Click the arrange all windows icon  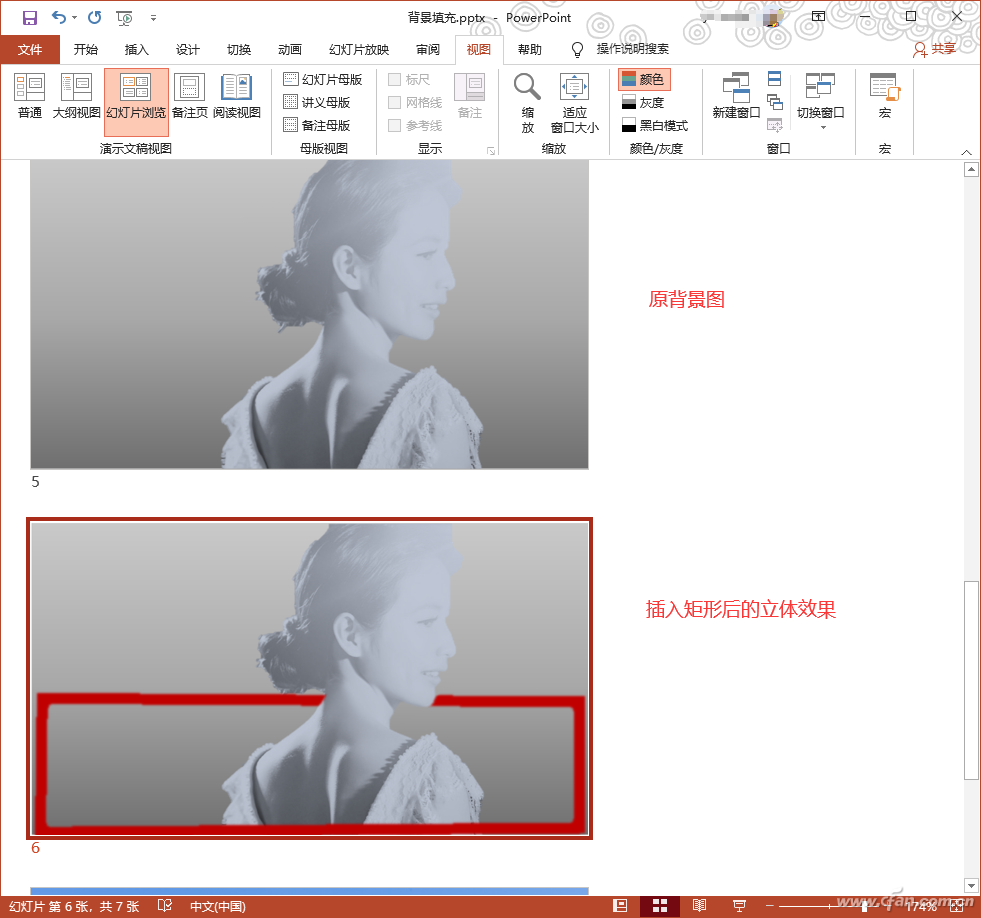tap(775, 79)
